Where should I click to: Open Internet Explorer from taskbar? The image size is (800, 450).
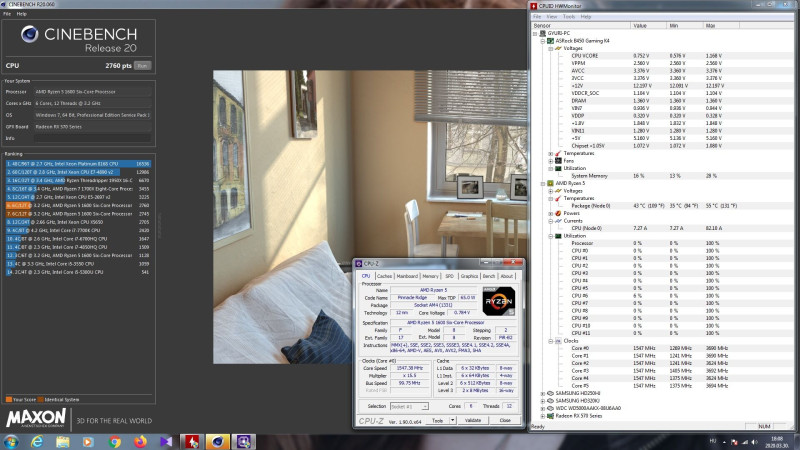37,442
